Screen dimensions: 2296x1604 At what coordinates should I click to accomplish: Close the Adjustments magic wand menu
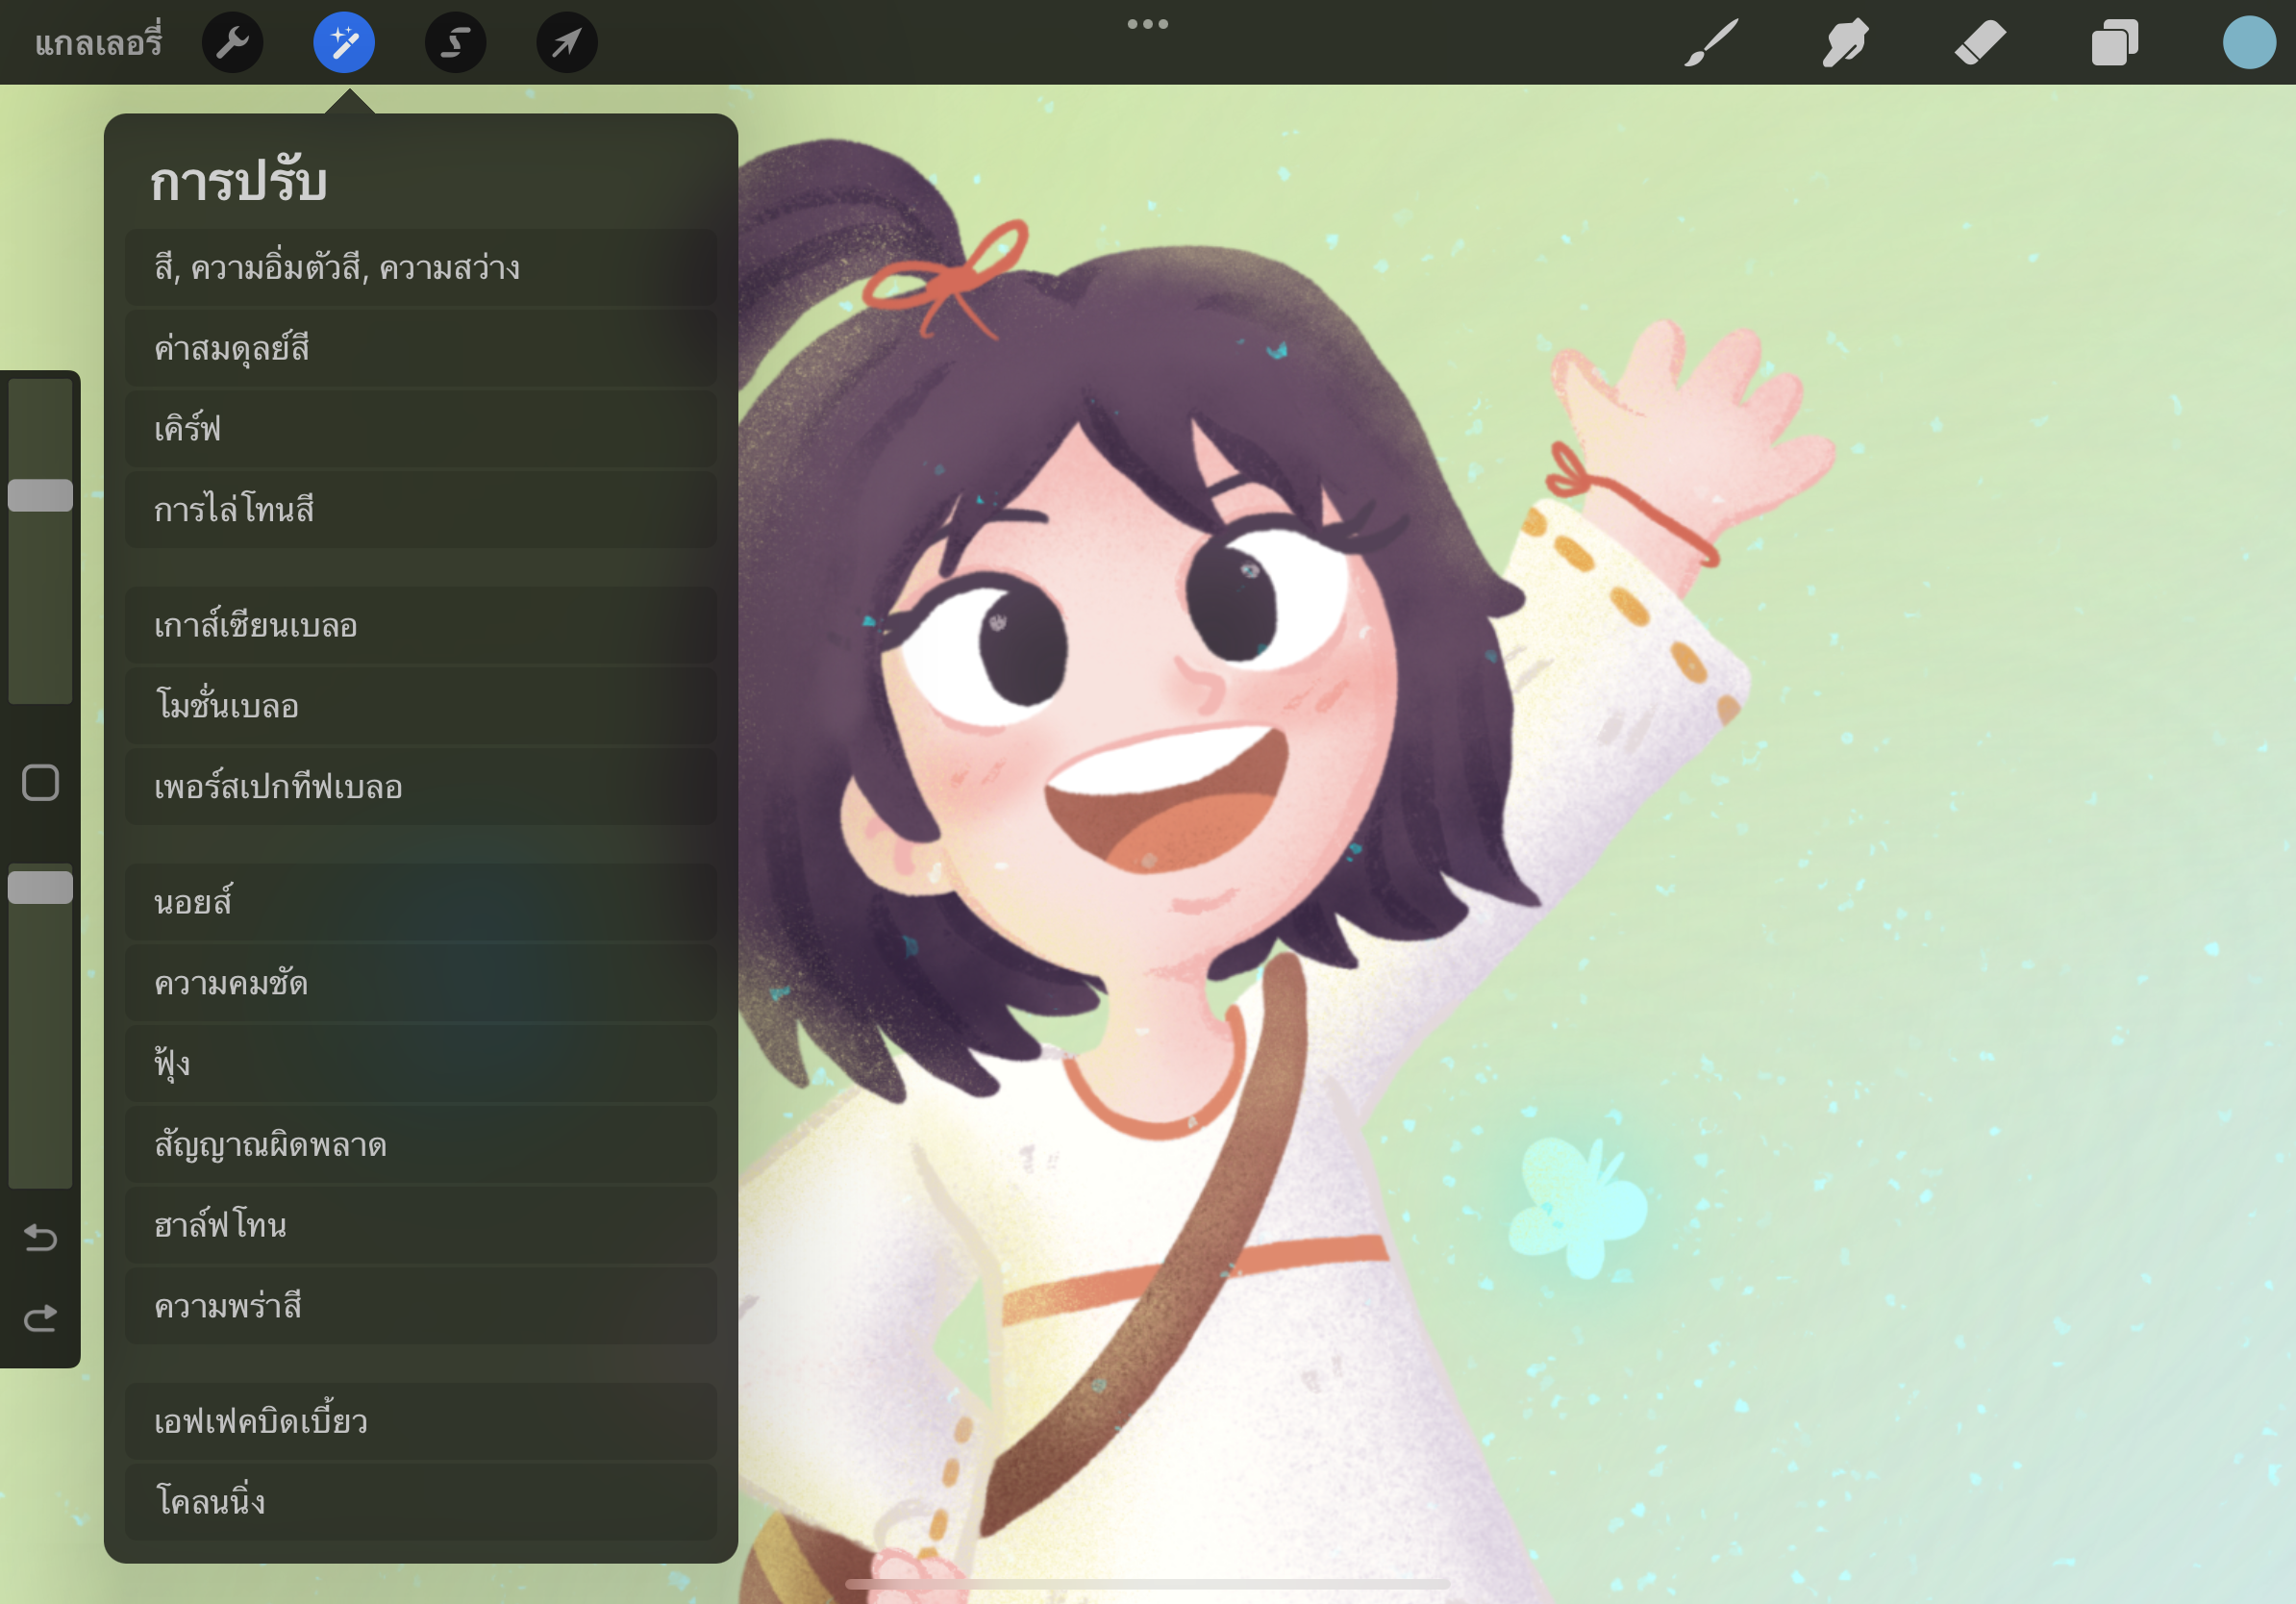click(344, 43)
